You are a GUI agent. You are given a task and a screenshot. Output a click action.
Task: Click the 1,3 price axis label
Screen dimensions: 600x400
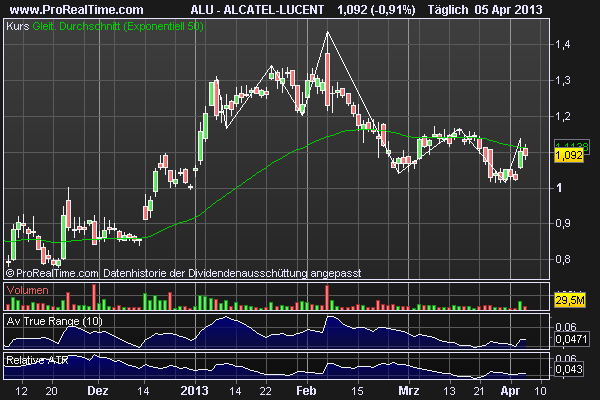(x=562, y=80)
